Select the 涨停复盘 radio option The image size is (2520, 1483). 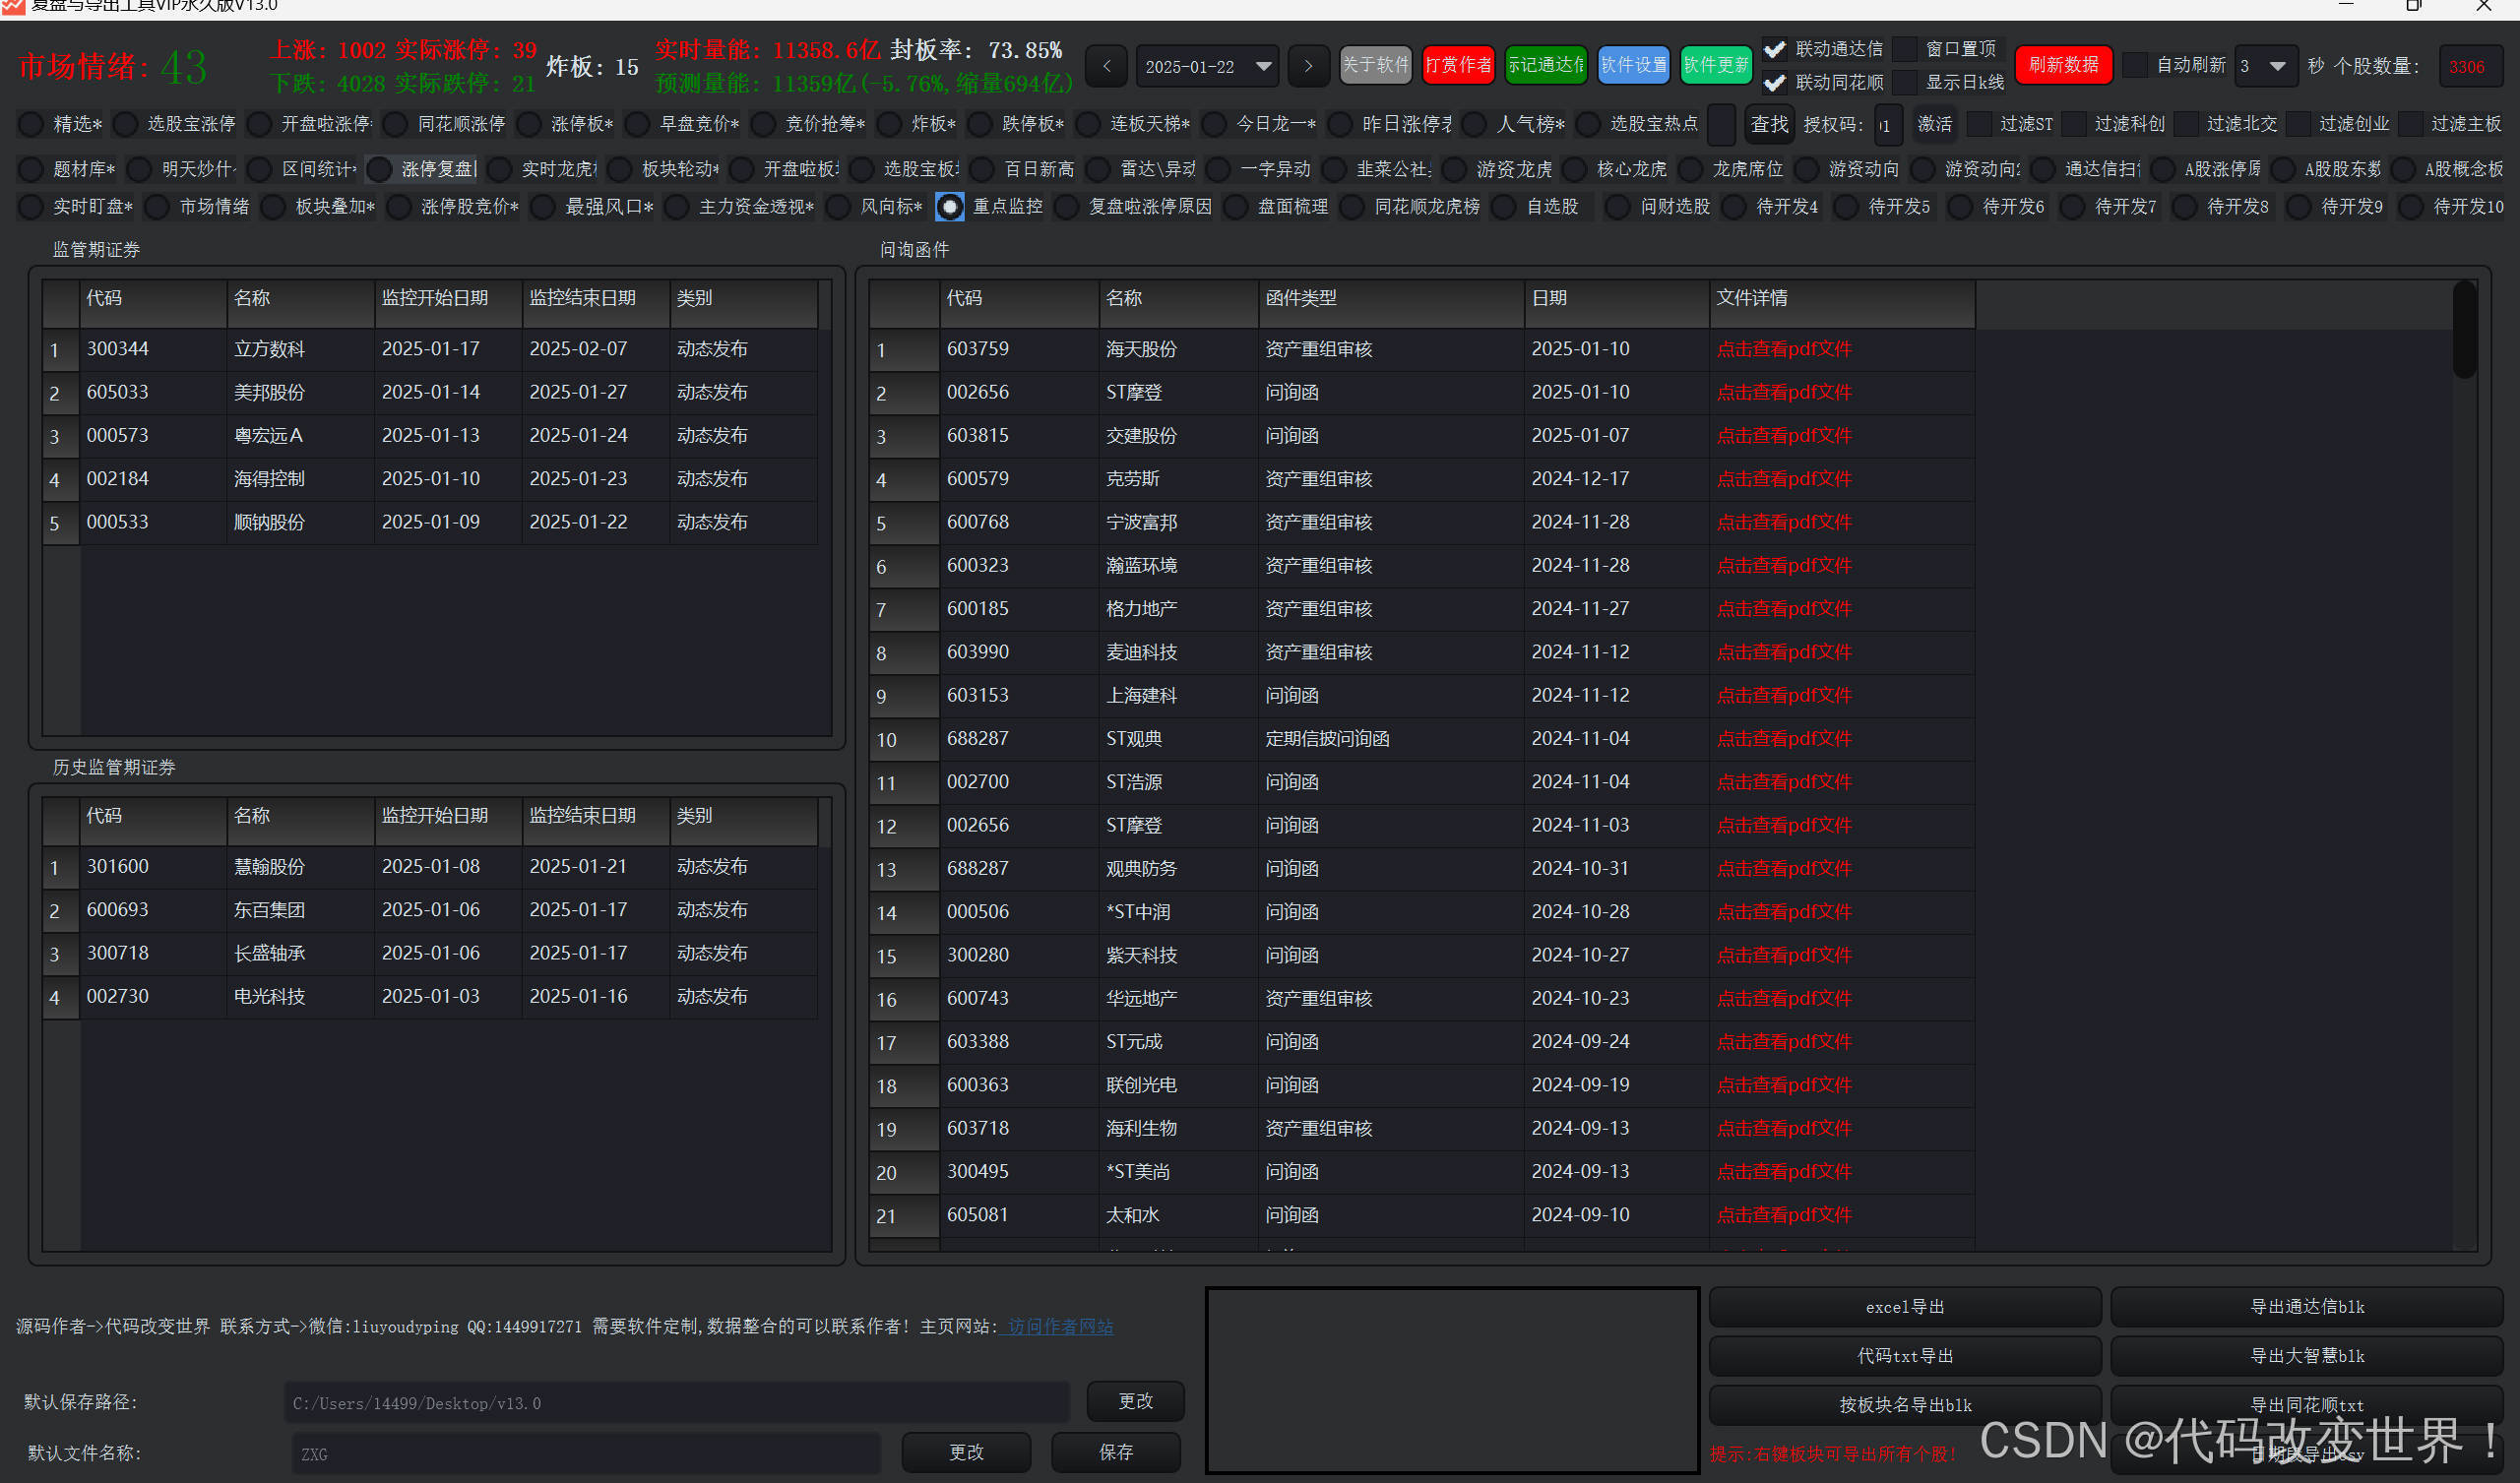379,169
